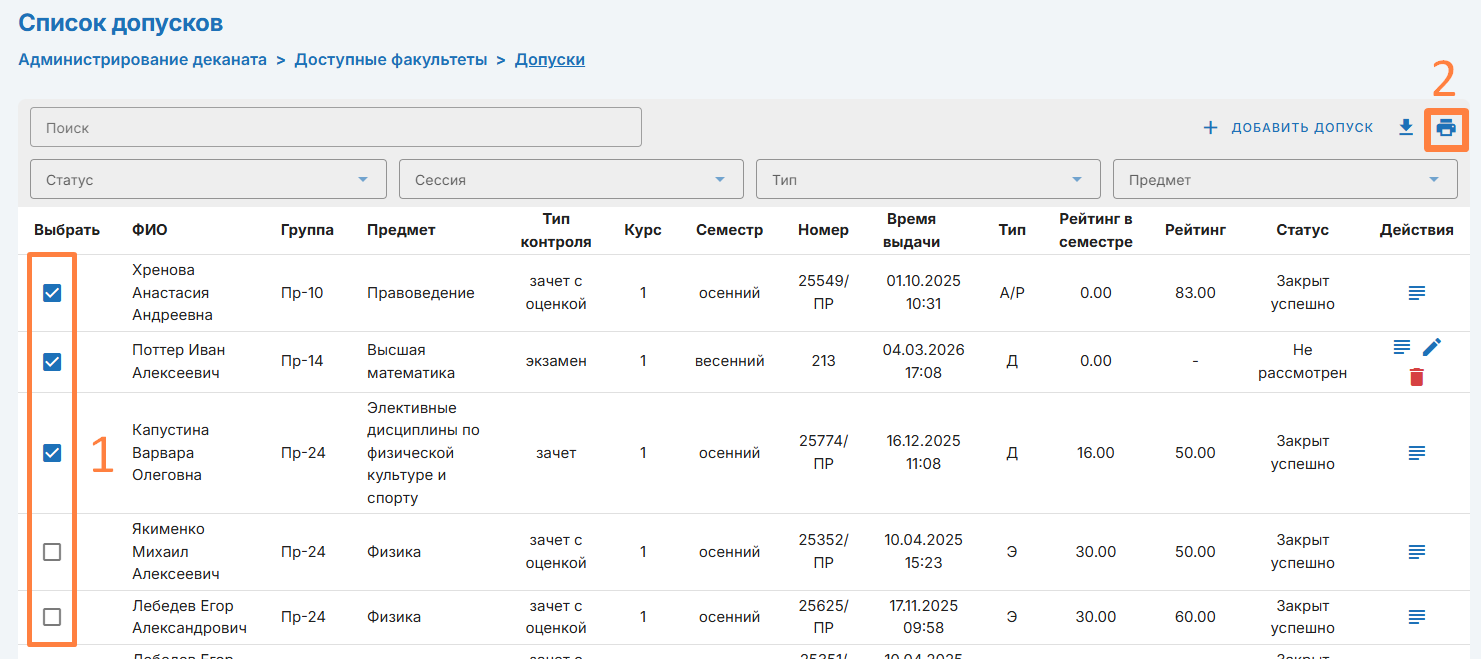Uncheck the checkbox for Хренова Анастасия Андреевна
This screenshot has width=1481, height=659.
click(x=52, y=293)
